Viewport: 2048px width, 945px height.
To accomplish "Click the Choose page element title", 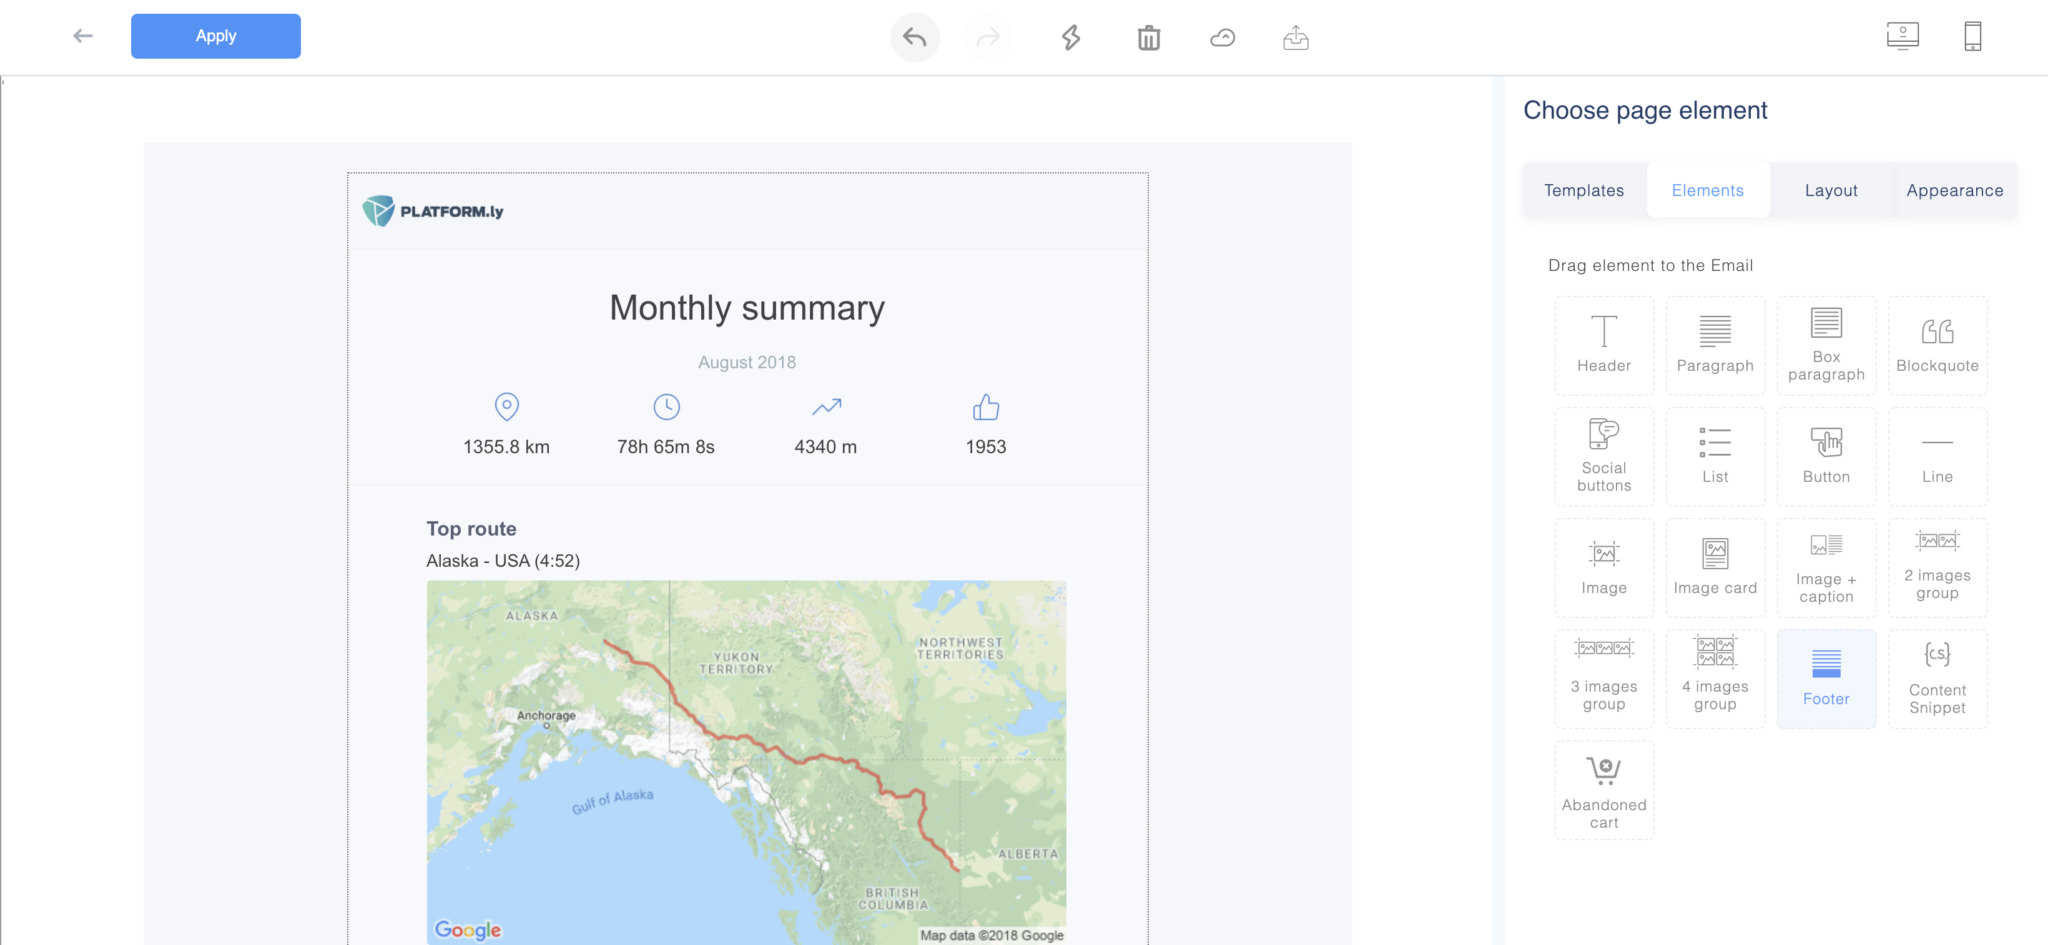I will (x=1645, y=110).
